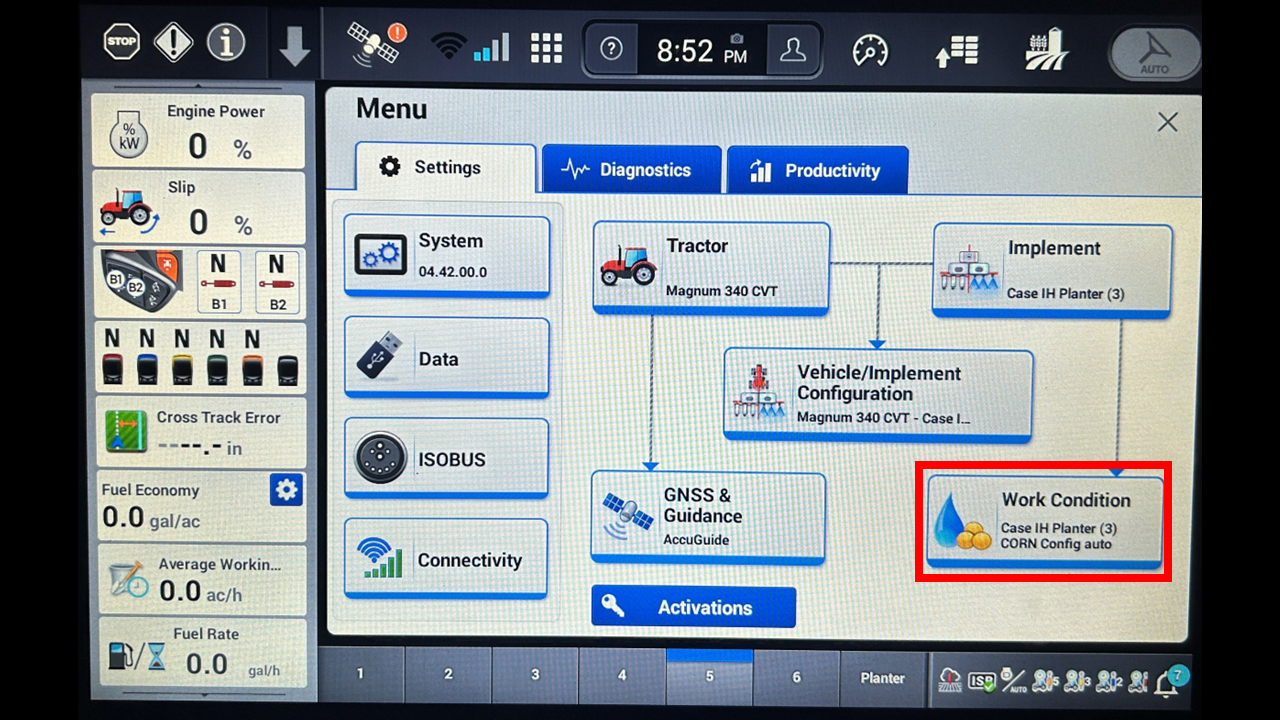The image size is (1280, 720).
Task: Tap the status icon labeled 2
Action: (1110, 681)
